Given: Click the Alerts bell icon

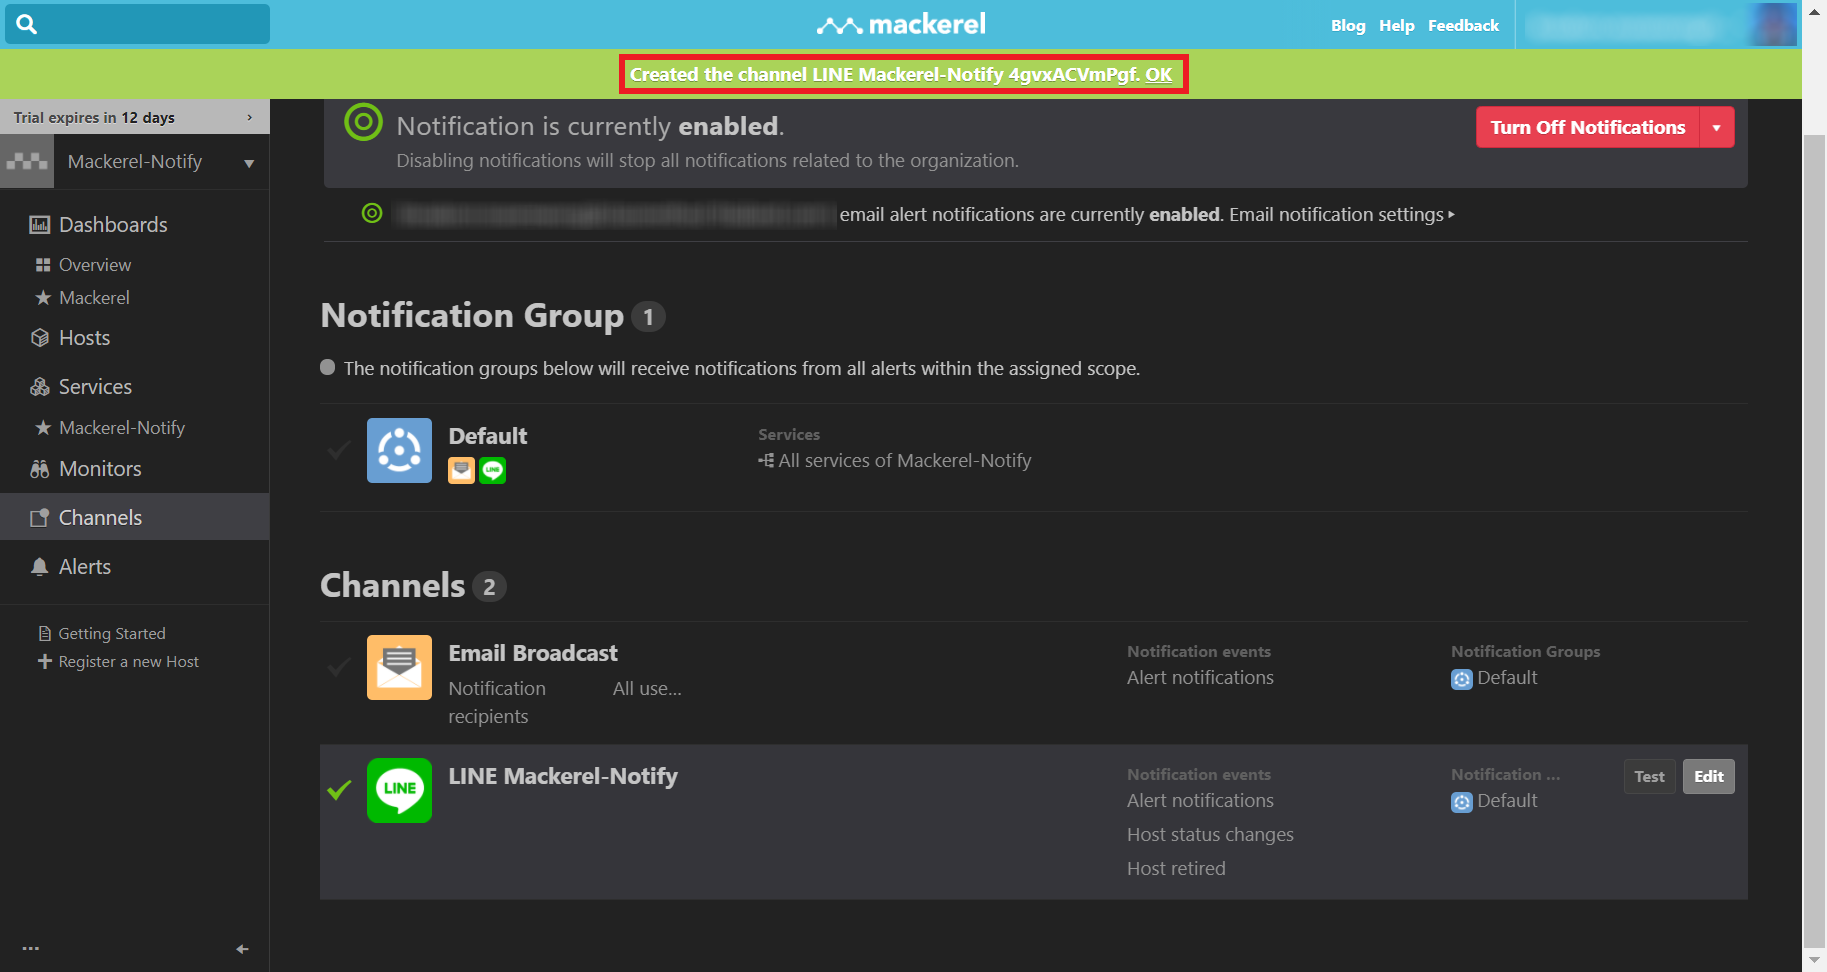Looking at the screenshot, I should coord(40,566).
